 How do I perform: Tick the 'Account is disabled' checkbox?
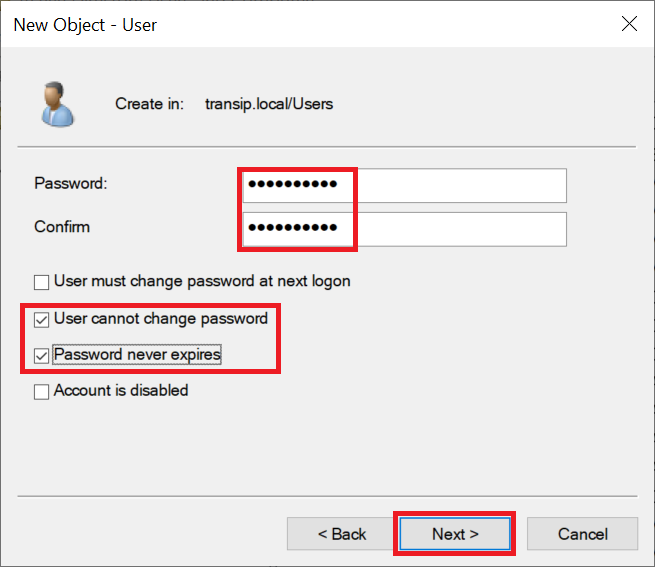41,392
